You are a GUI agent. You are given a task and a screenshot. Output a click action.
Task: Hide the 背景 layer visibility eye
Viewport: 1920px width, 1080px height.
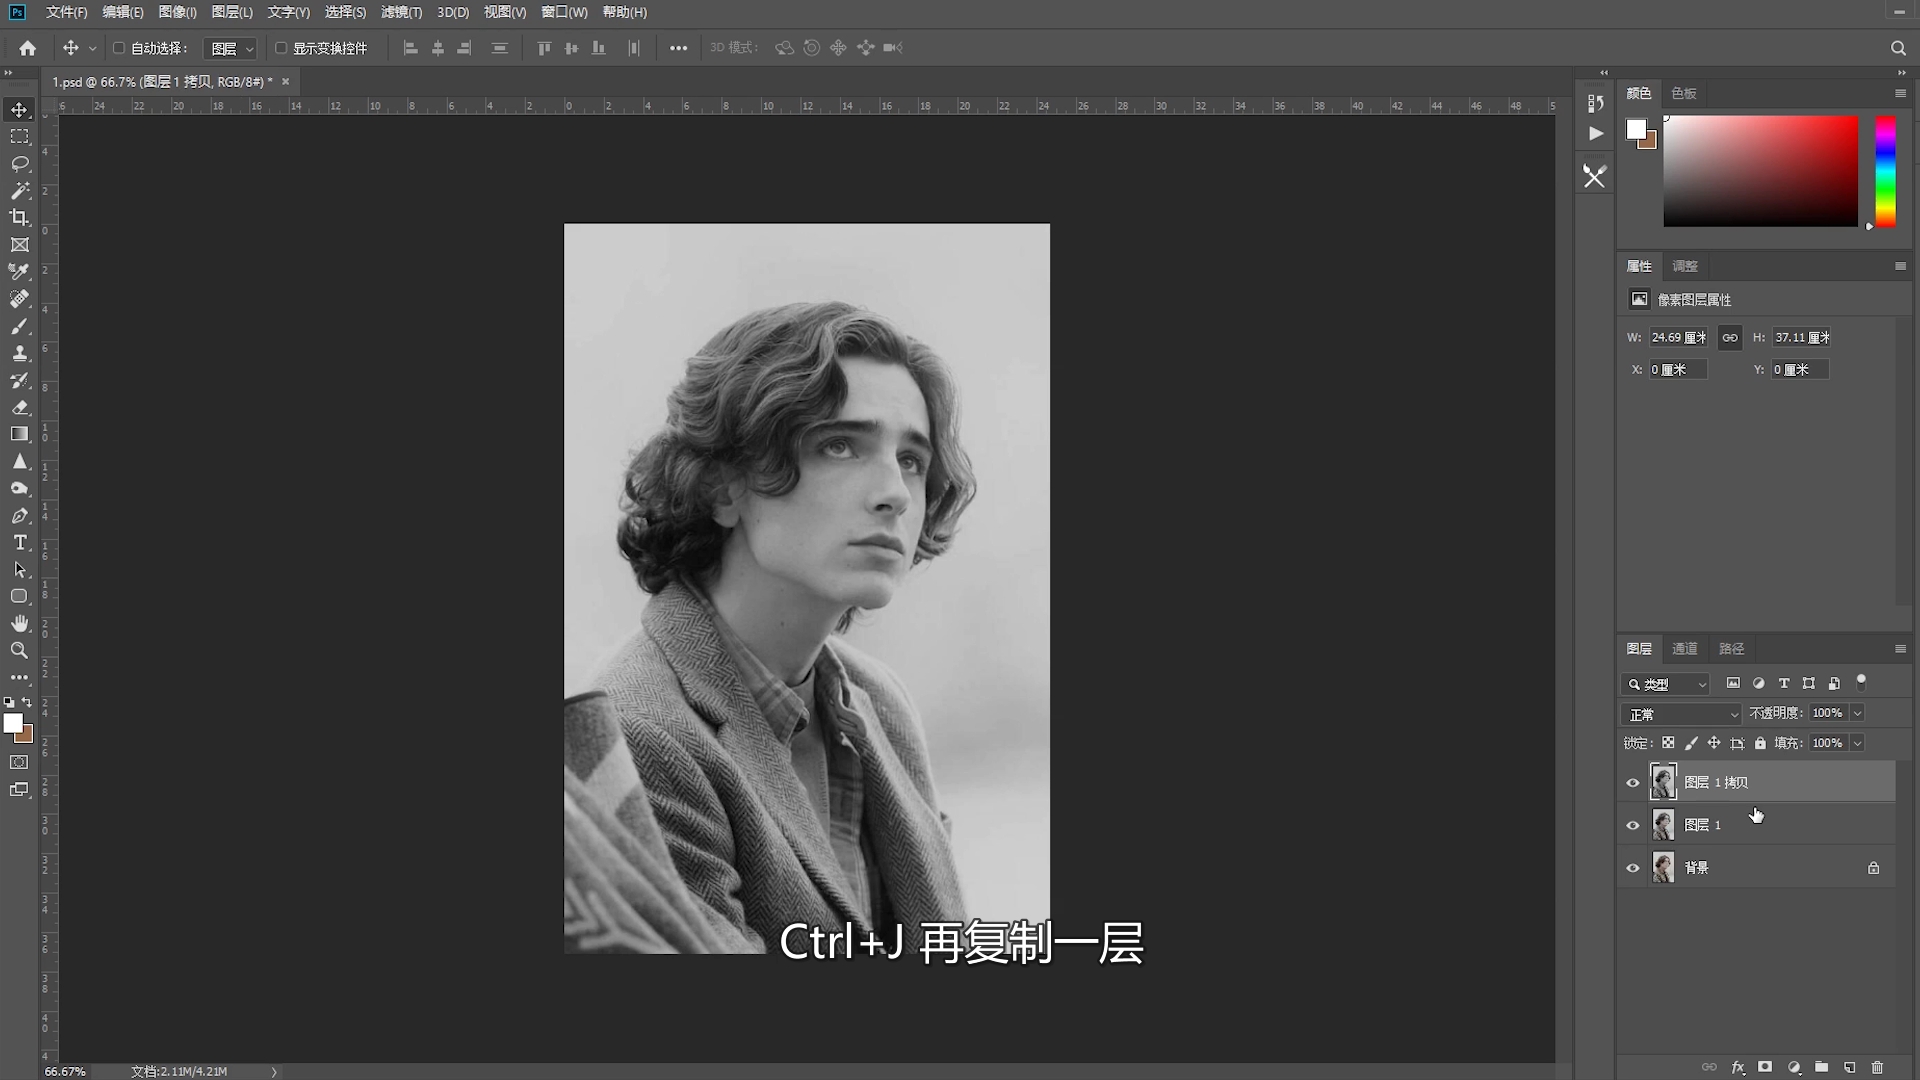[1633, 868]
